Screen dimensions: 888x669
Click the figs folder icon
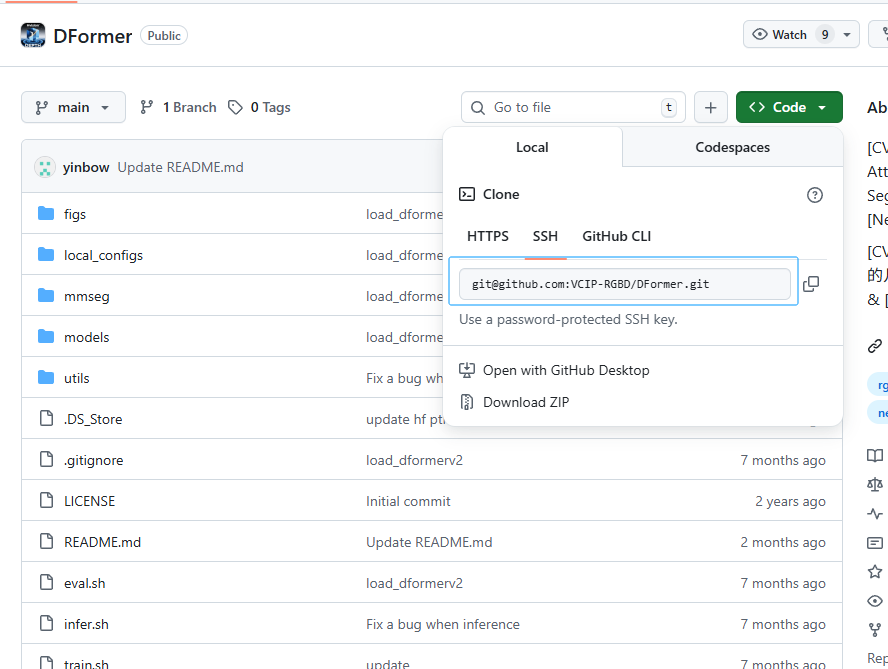point(46,214)
